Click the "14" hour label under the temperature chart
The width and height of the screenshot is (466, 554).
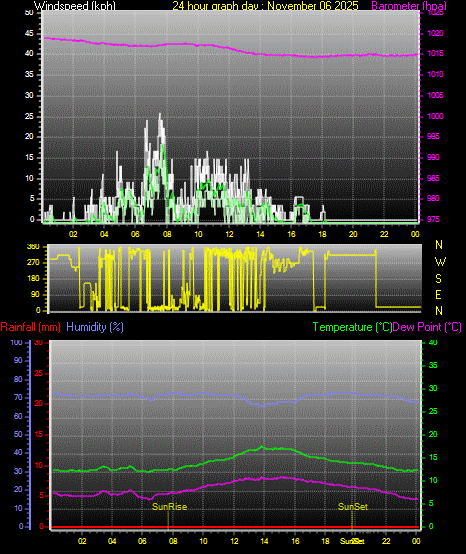264,541
